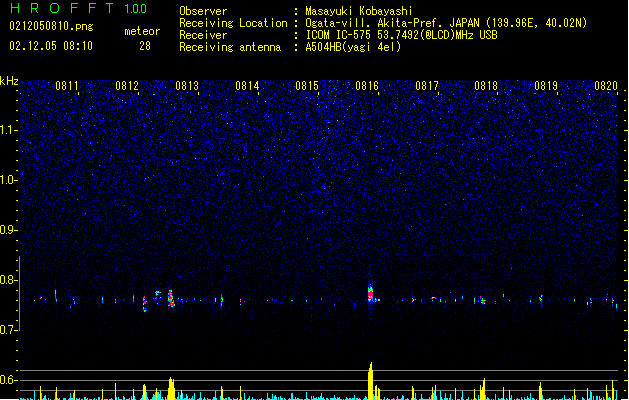Click the Observer label
629x400 pixels.
point(203,11)
